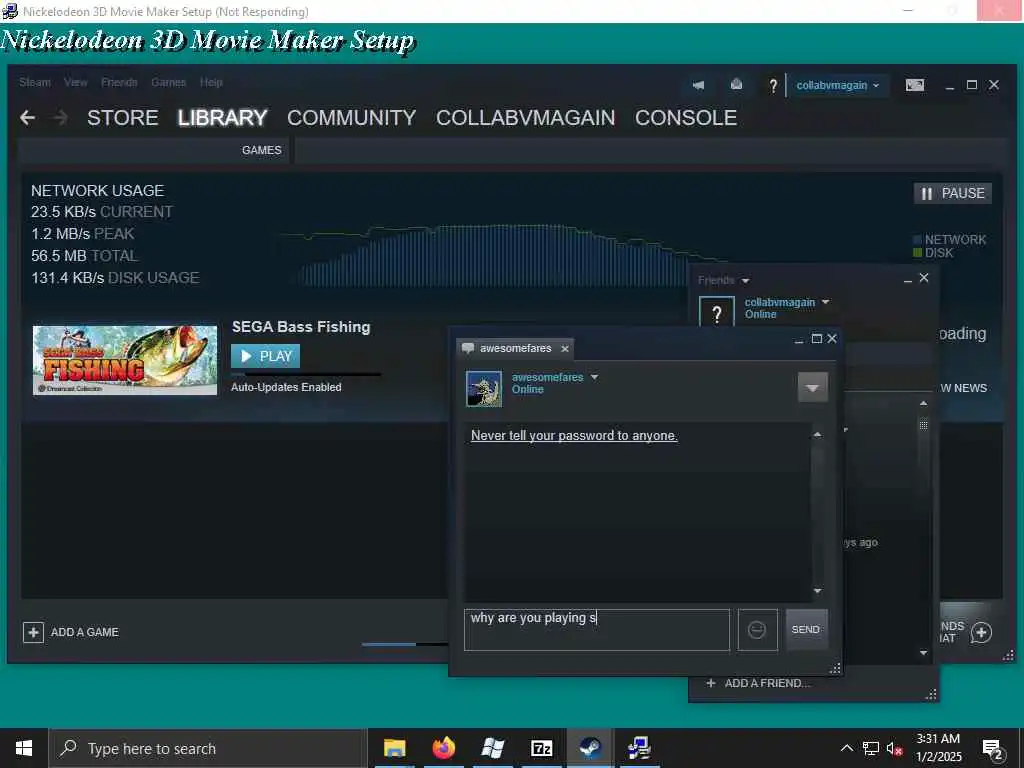The image size is (1024, 768).
Task: Open collabvmagain status dropdown in Friends window
Action: click(825, 302)
